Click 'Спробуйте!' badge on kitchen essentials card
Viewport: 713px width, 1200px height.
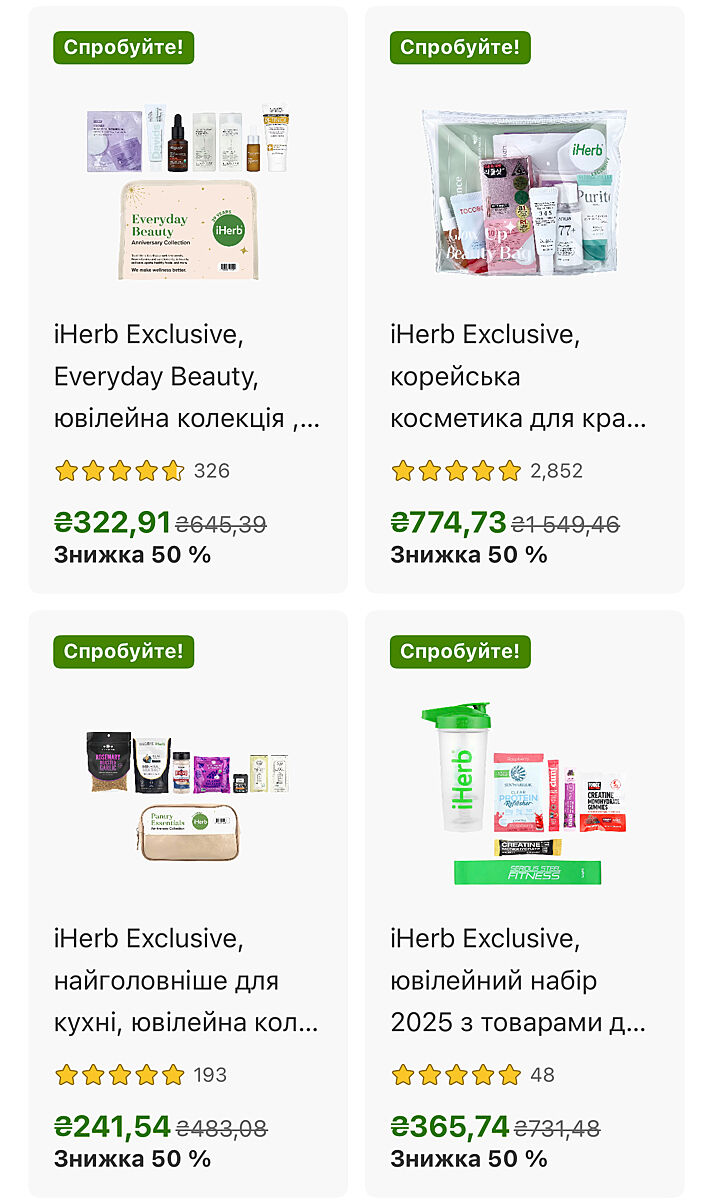123,651
